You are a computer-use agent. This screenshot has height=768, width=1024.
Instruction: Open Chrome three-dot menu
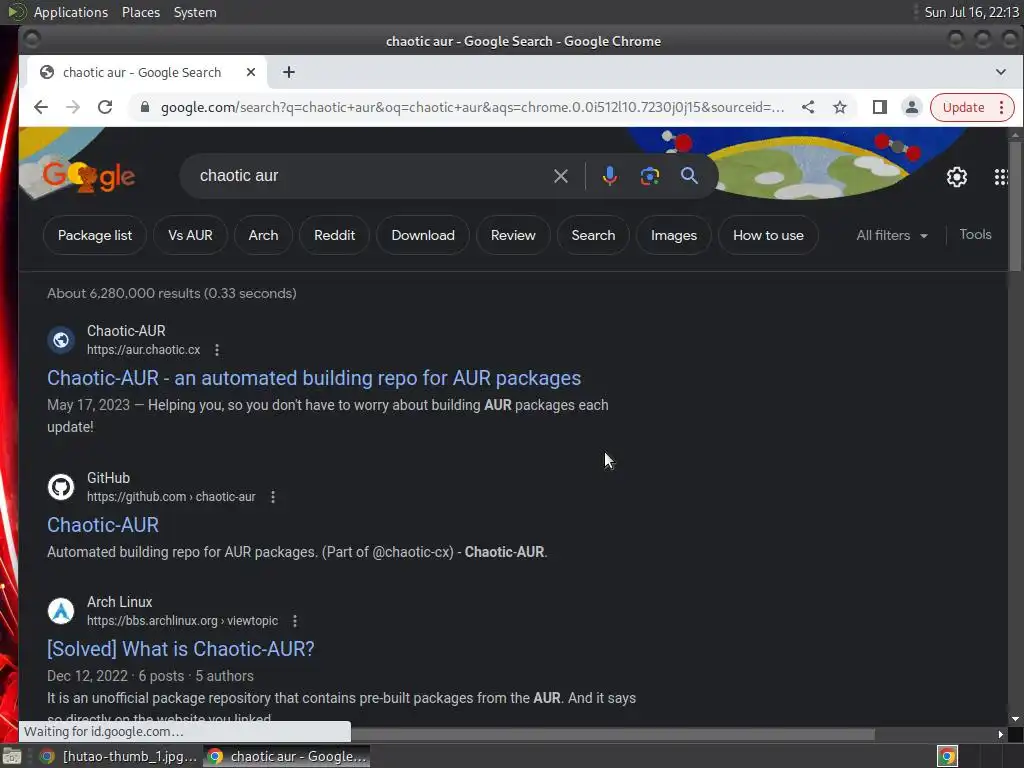(x=1002, y=107)
